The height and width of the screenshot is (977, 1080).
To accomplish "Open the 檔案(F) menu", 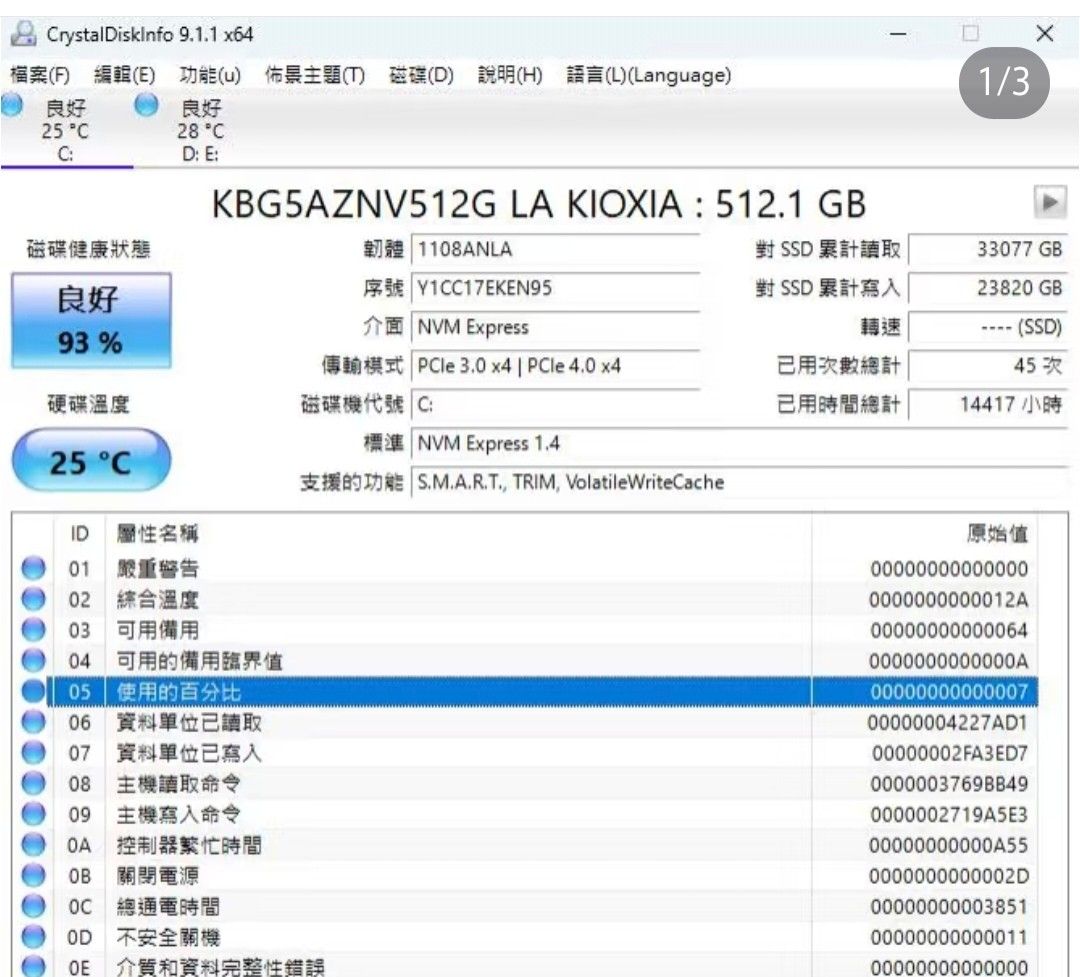I will pos(40,75).
